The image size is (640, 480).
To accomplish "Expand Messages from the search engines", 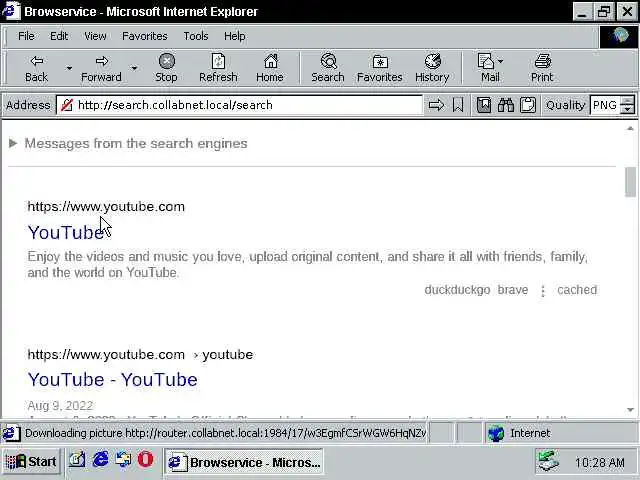I will 128,143.
